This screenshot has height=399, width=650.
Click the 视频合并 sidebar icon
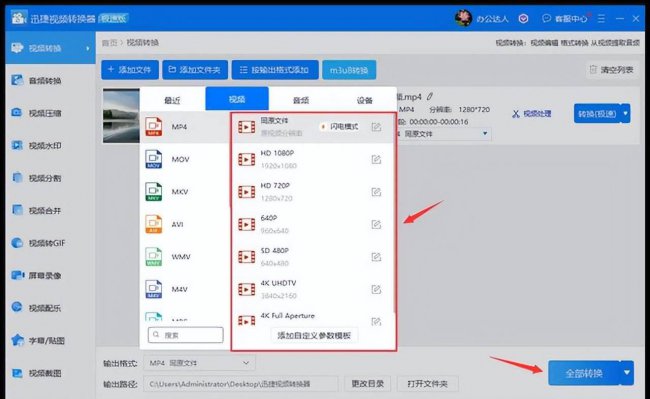click(17, 210)
